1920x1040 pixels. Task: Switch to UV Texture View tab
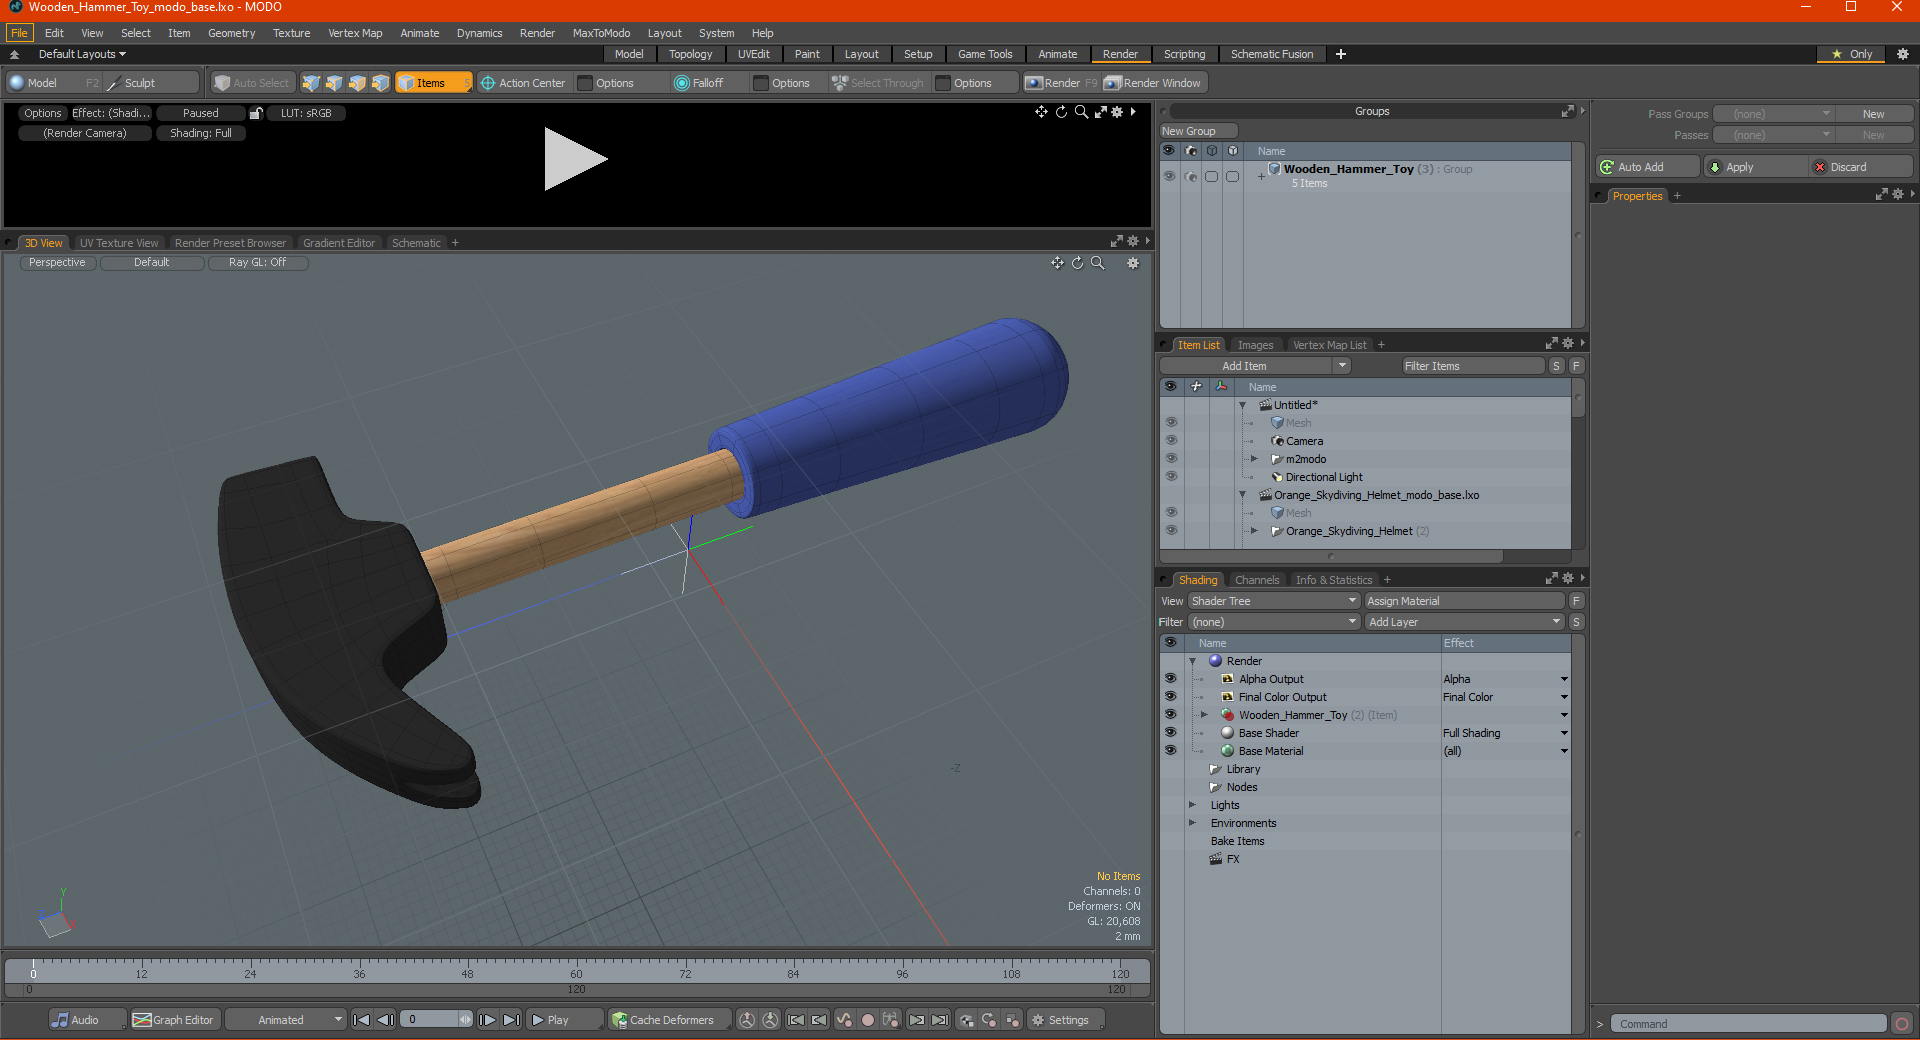[x=119, y=243]
